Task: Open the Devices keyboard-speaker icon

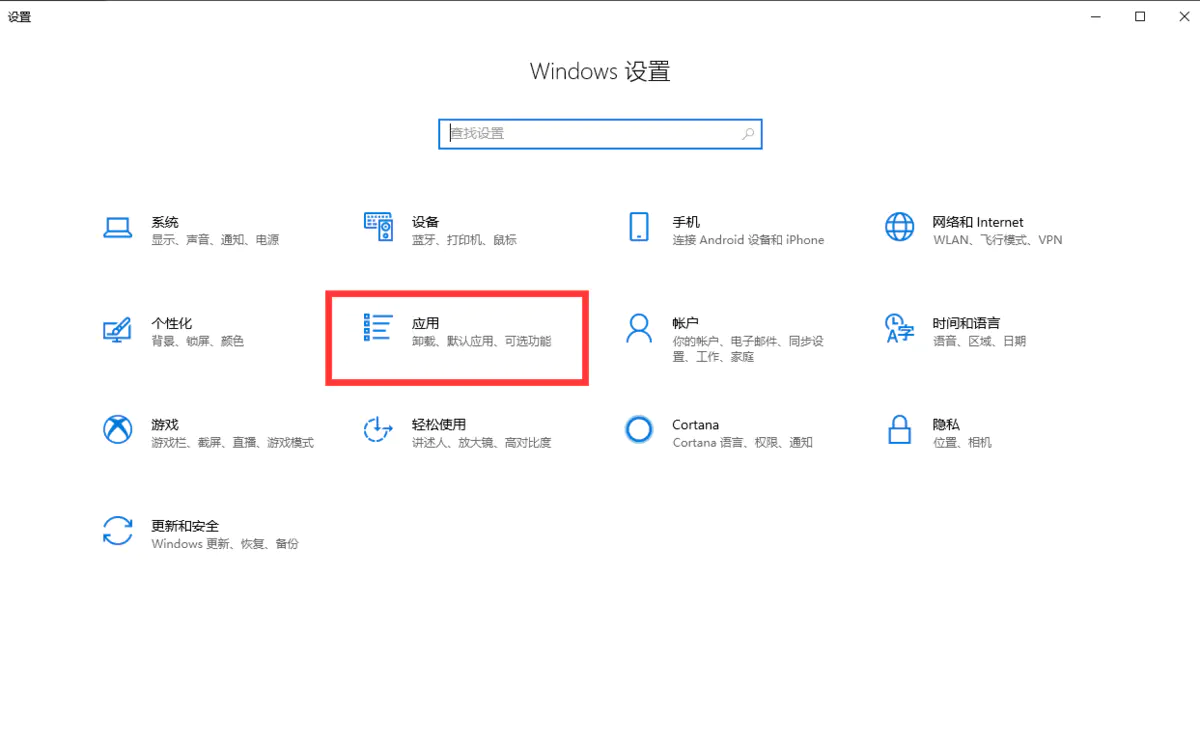Action: pos(378,227)
